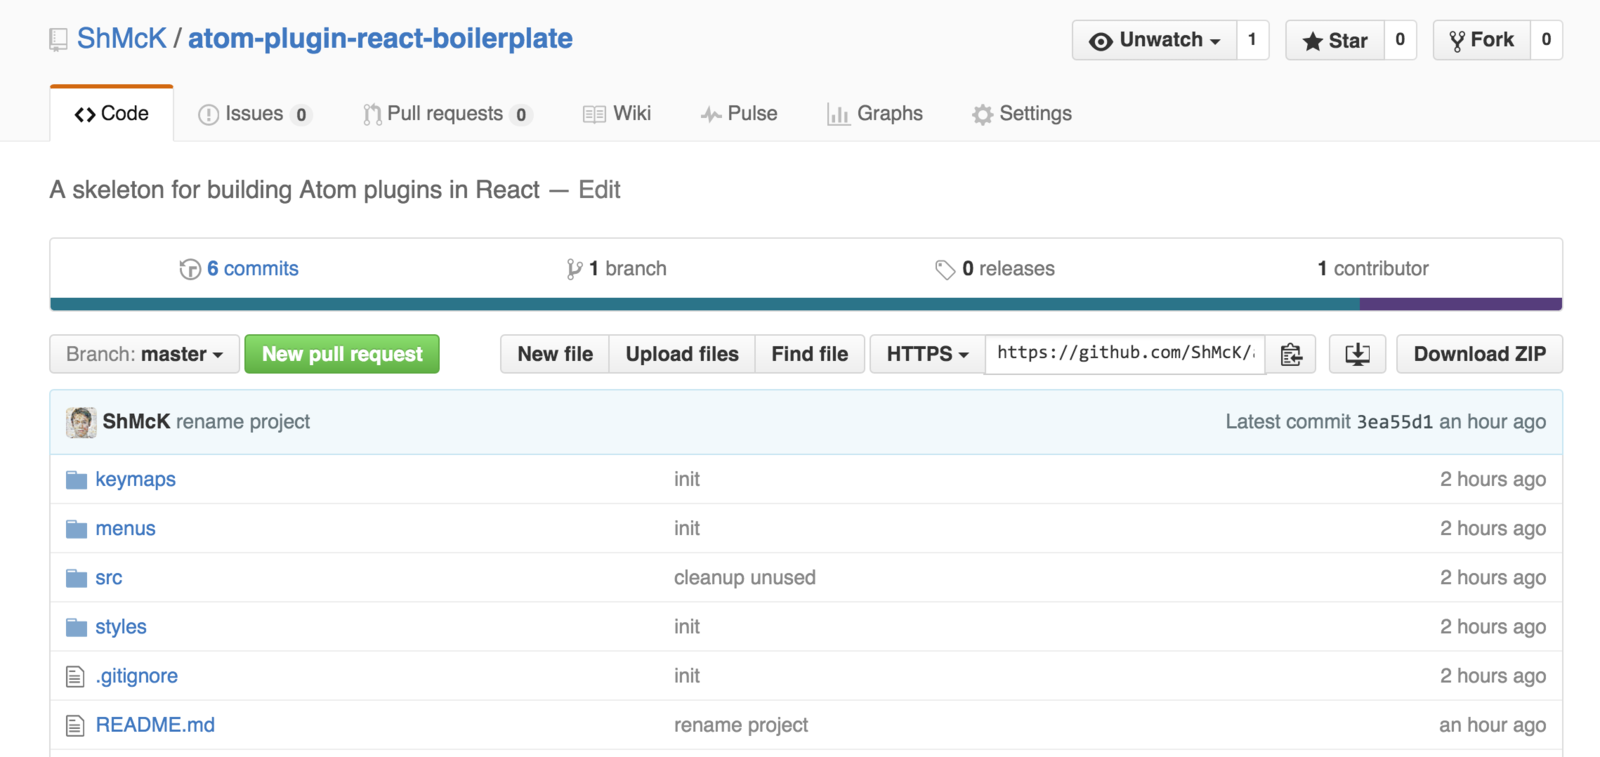Click the clone in desktop download icon
Screen dimensions: 1600x757
click(x=1357, y=354)
